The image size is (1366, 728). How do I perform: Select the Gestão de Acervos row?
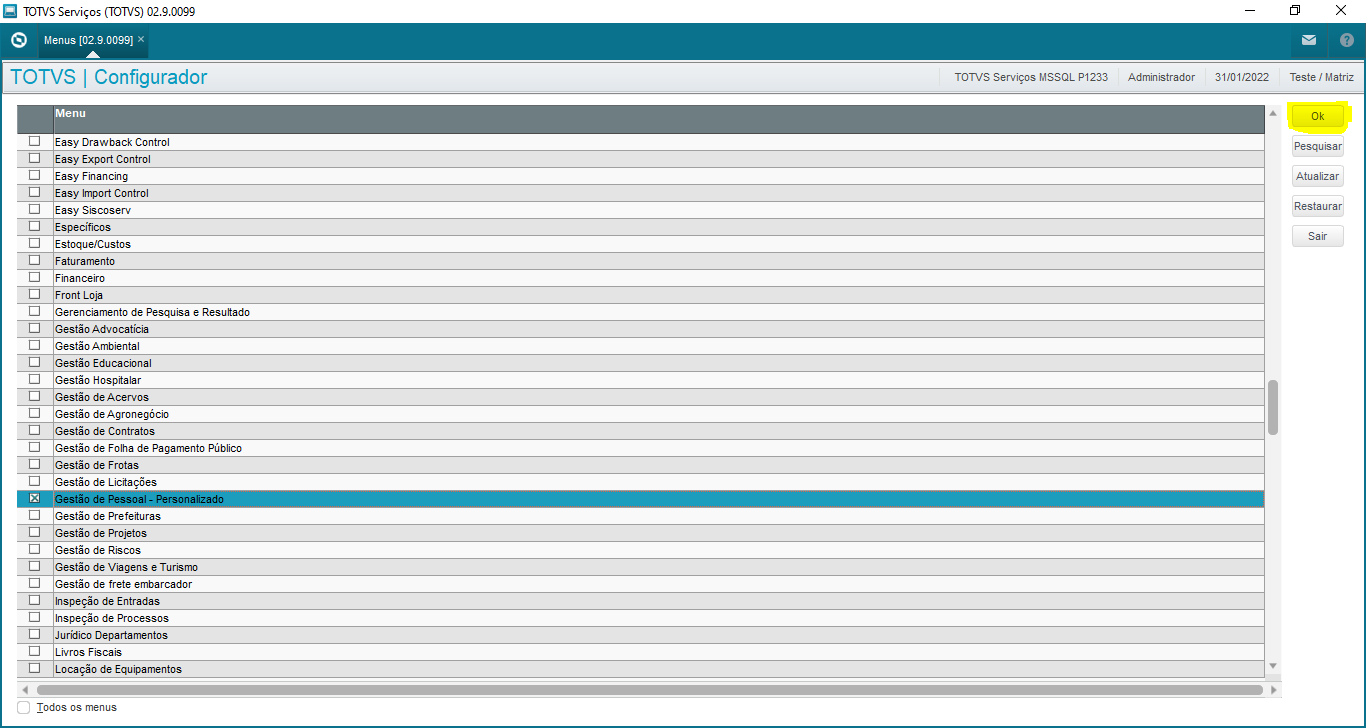[x=640, y=397]
